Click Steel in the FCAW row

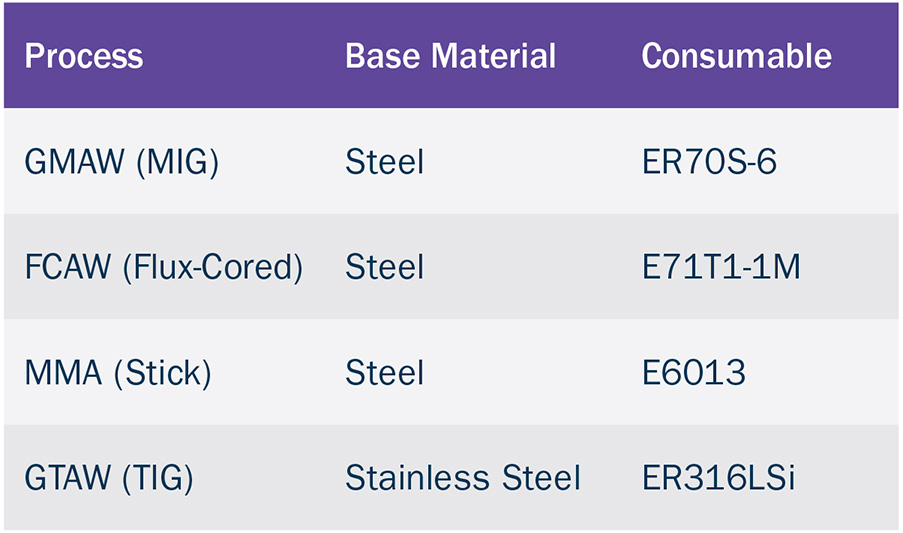pyautogui.click(x=385, y=267)
